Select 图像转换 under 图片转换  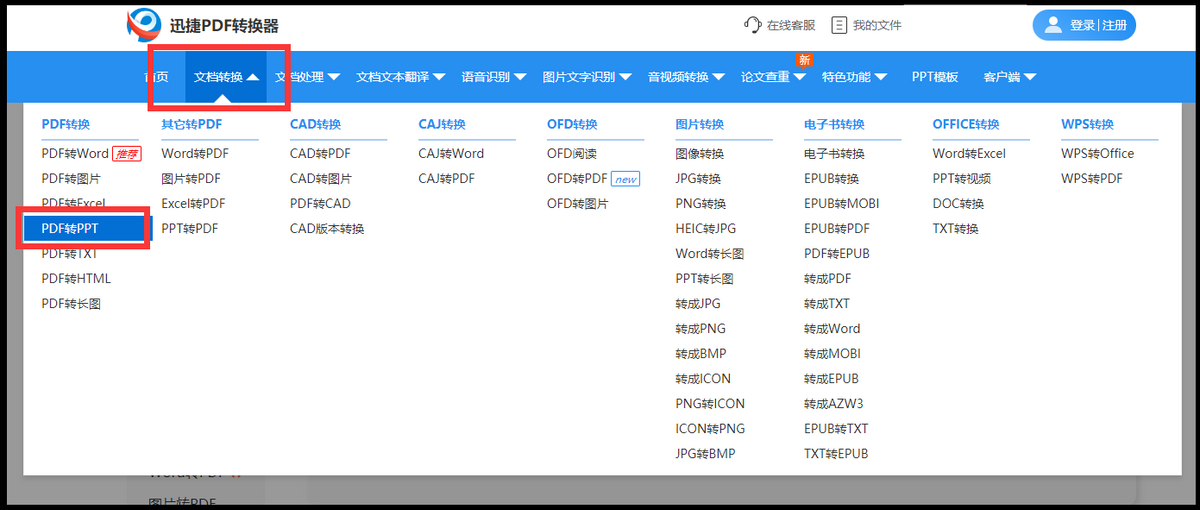700,154
